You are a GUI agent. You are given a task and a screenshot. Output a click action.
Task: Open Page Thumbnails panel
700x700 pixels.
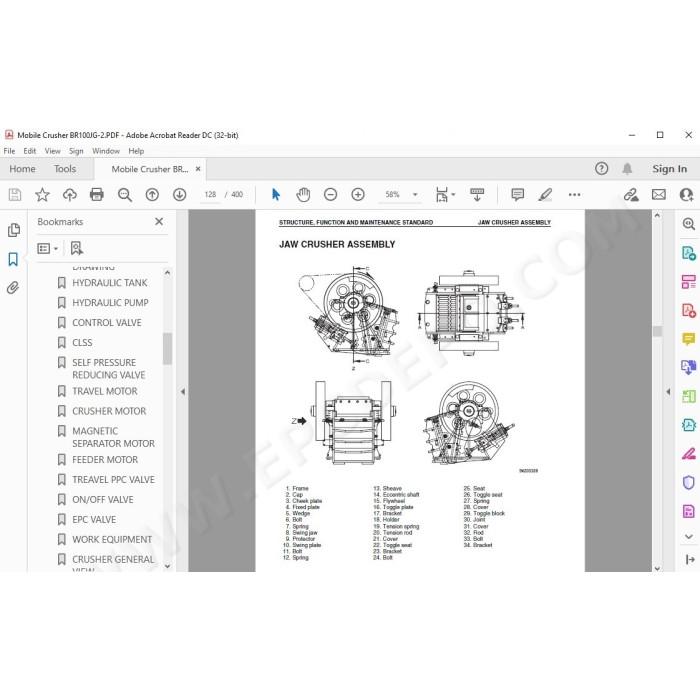(14, 230)
